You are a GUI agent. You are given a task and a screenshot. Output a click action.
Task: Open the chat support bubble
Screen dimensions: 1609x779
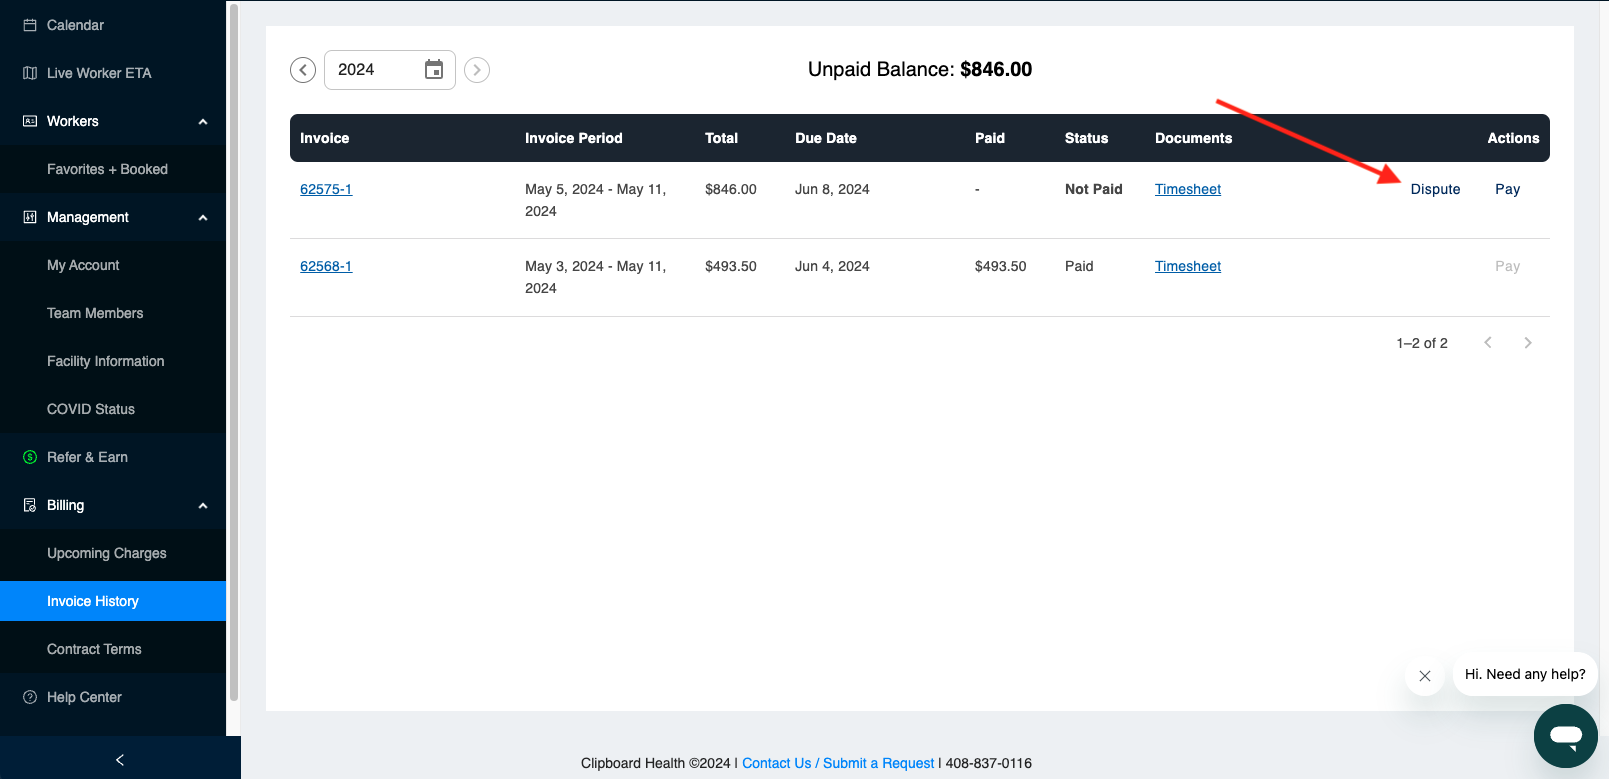pos(1566,736)
